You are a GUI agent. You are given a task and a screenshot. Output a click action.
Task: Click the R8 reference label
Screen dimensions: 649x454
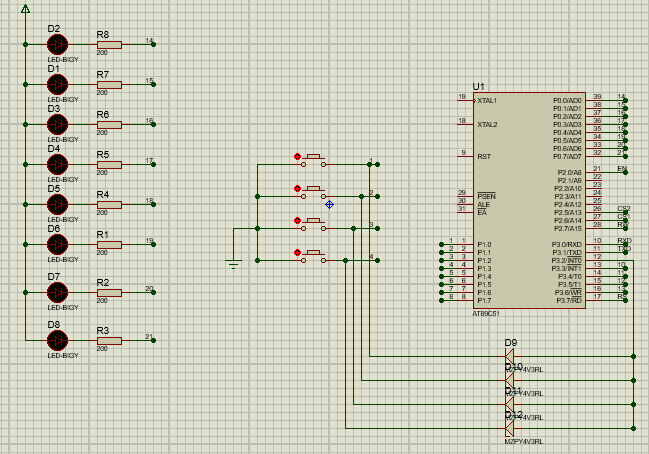[103, 34]
